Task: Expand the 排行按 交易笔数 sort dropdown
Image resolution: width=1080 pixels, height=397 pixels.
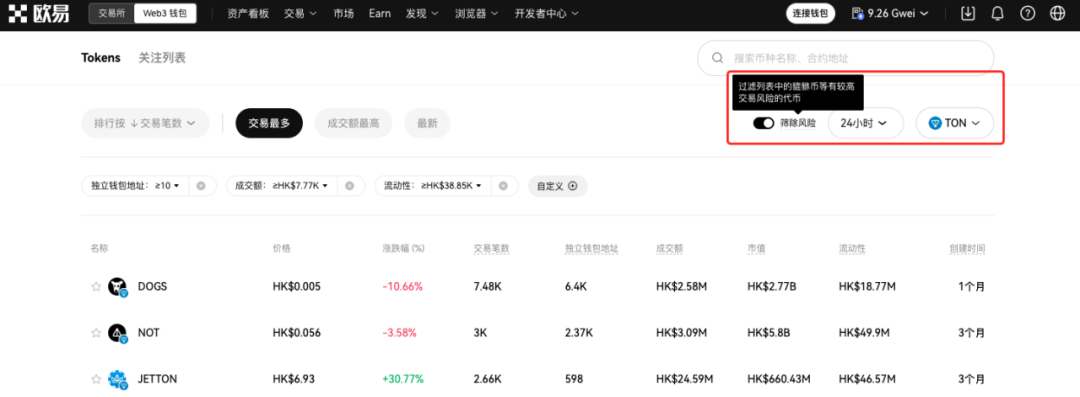Action: (x=145, y=123)
